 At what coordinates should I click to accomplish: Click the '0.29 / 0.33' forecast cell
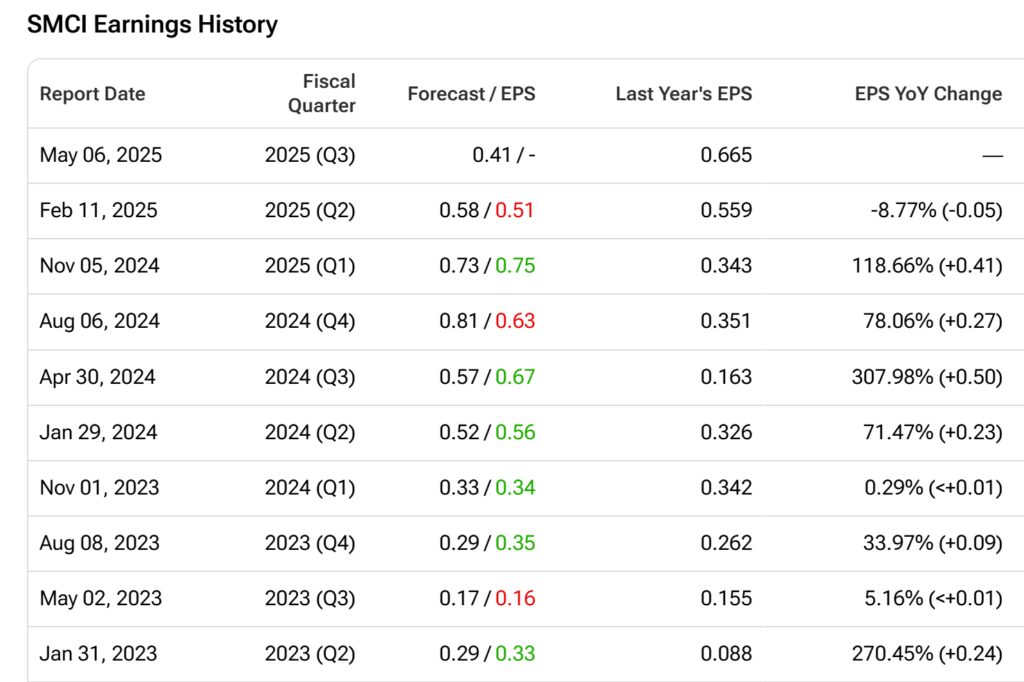pos(487,655)
